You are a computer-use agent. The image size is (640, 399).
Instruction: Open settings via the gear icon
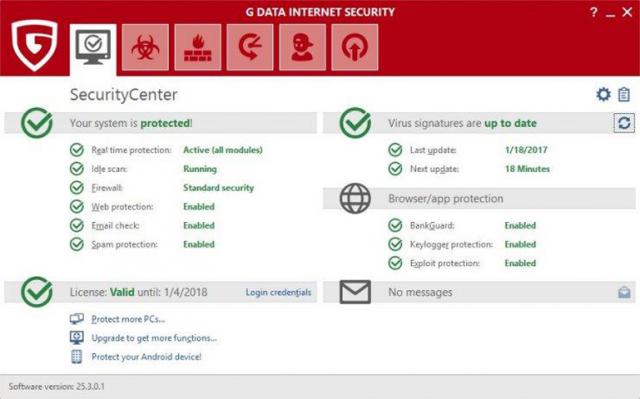603,94
